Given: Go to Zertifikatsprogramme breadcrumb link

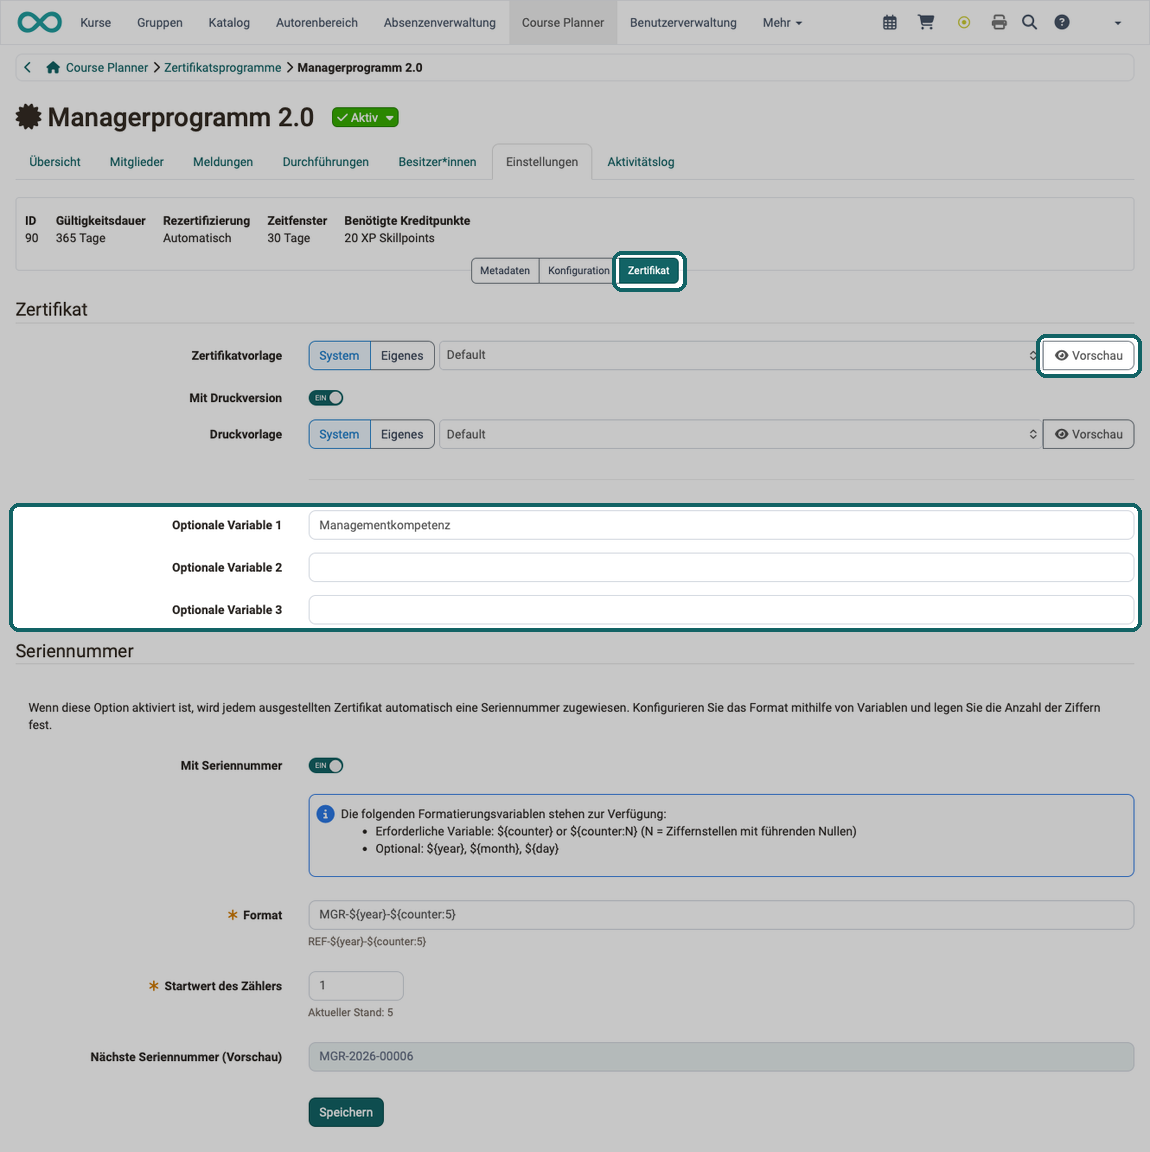Looking at the screenshot, I should [x=223, y=68].
